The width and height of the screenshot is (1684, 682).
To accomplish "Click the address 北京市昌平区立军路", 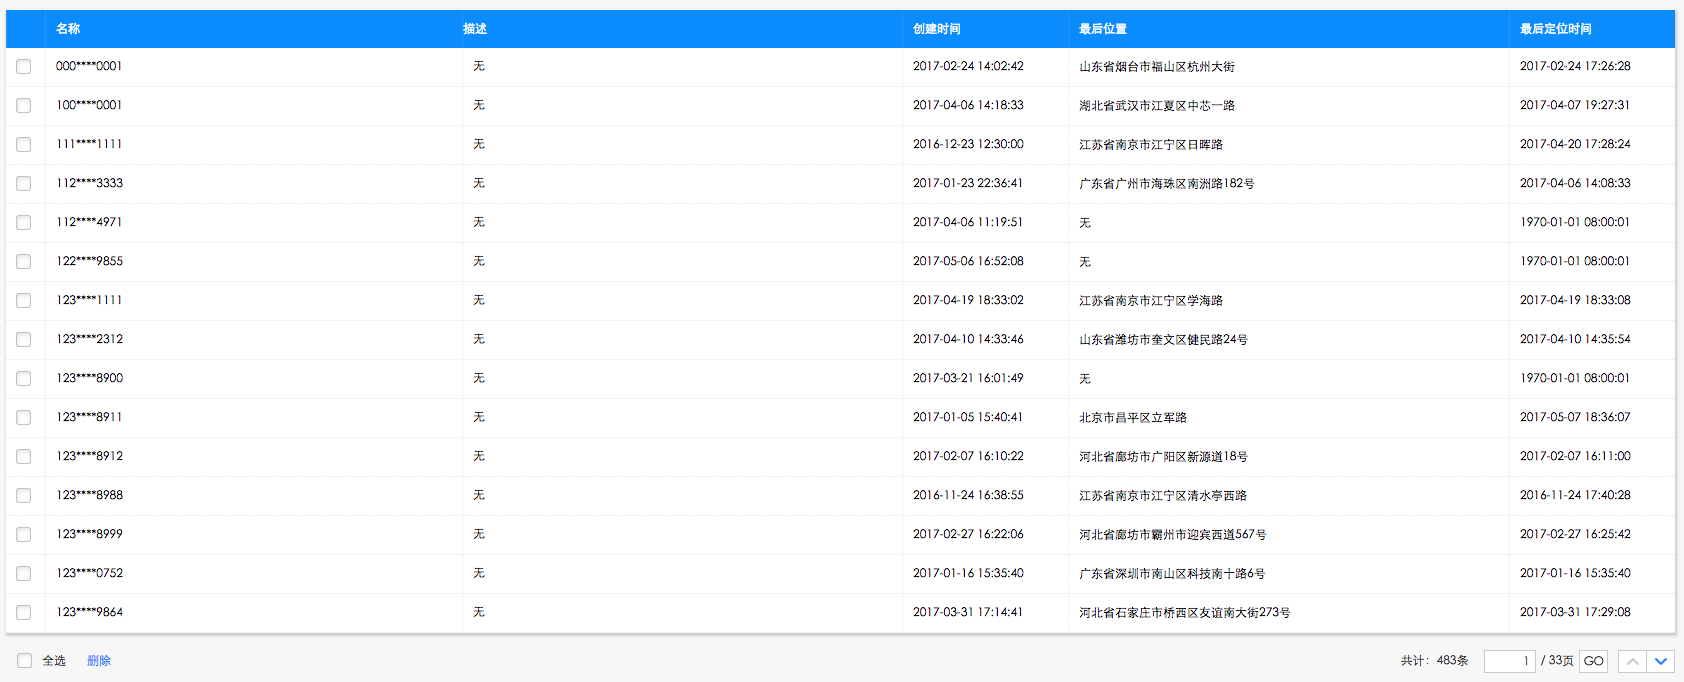I will (x=1132, y=418).
